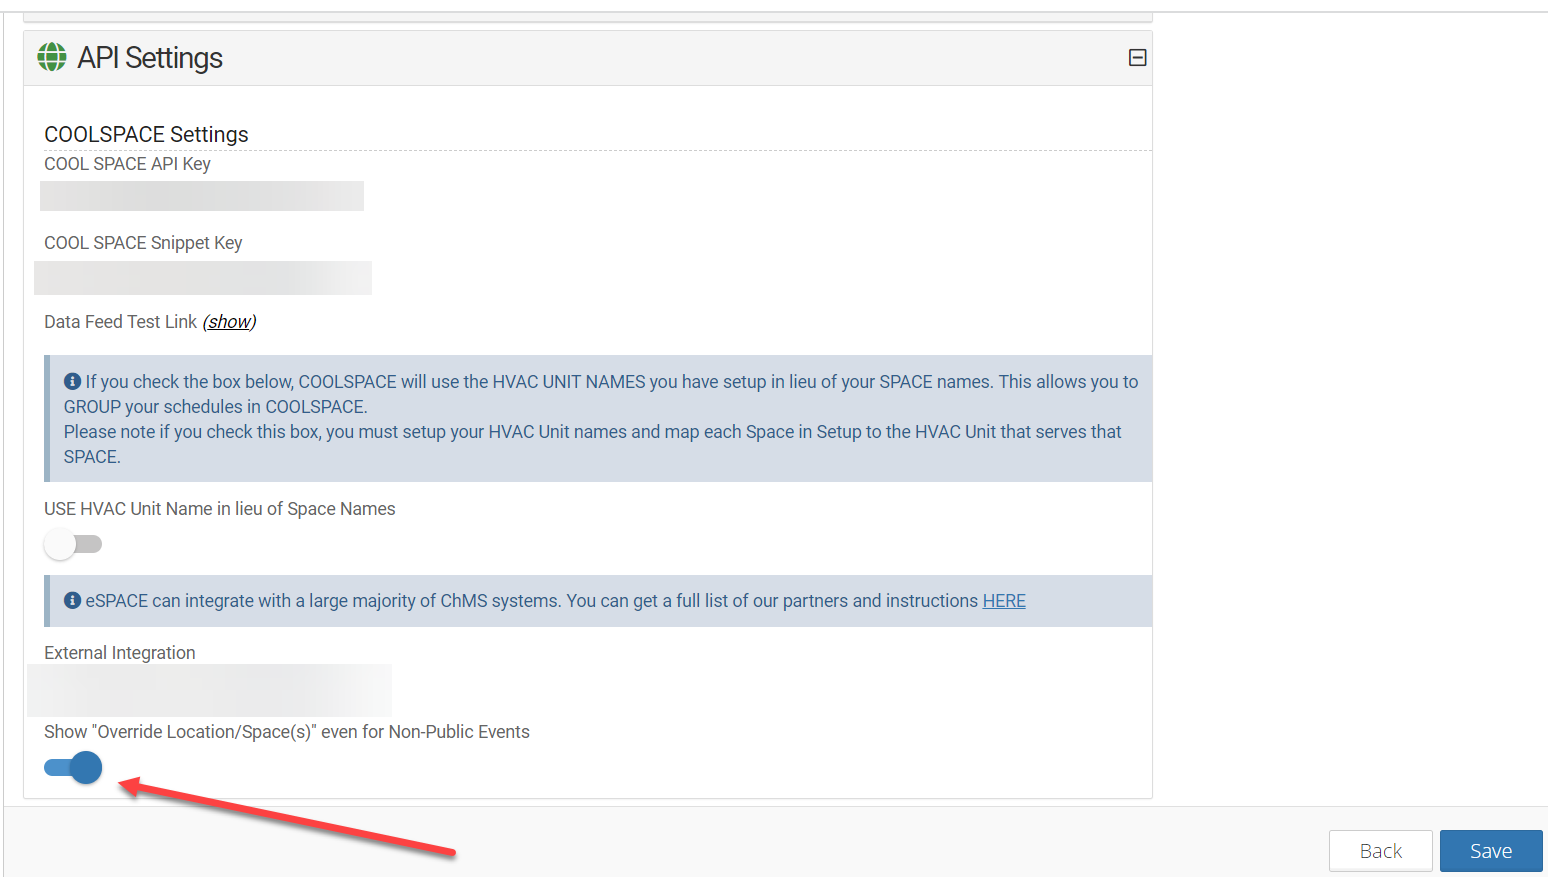This screenshot has height=877, width=1548.
Task: Click the COOL SPACE API Key label
Action: tap(127, 164)
